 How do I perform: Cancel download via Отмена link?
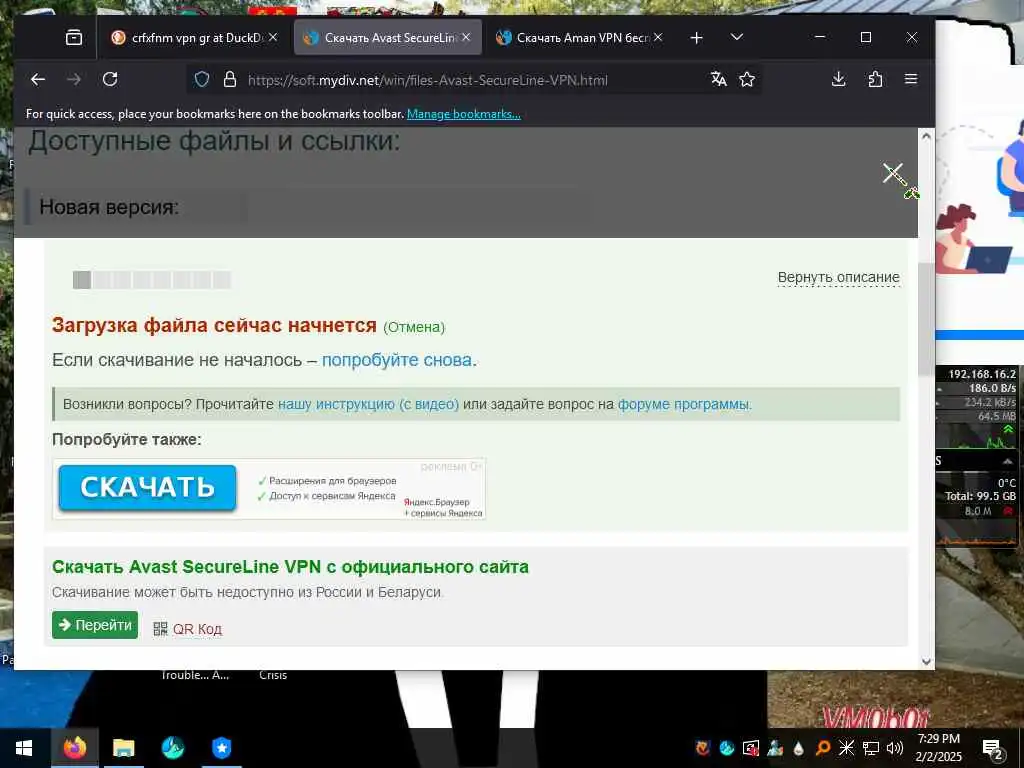(414, 327)
